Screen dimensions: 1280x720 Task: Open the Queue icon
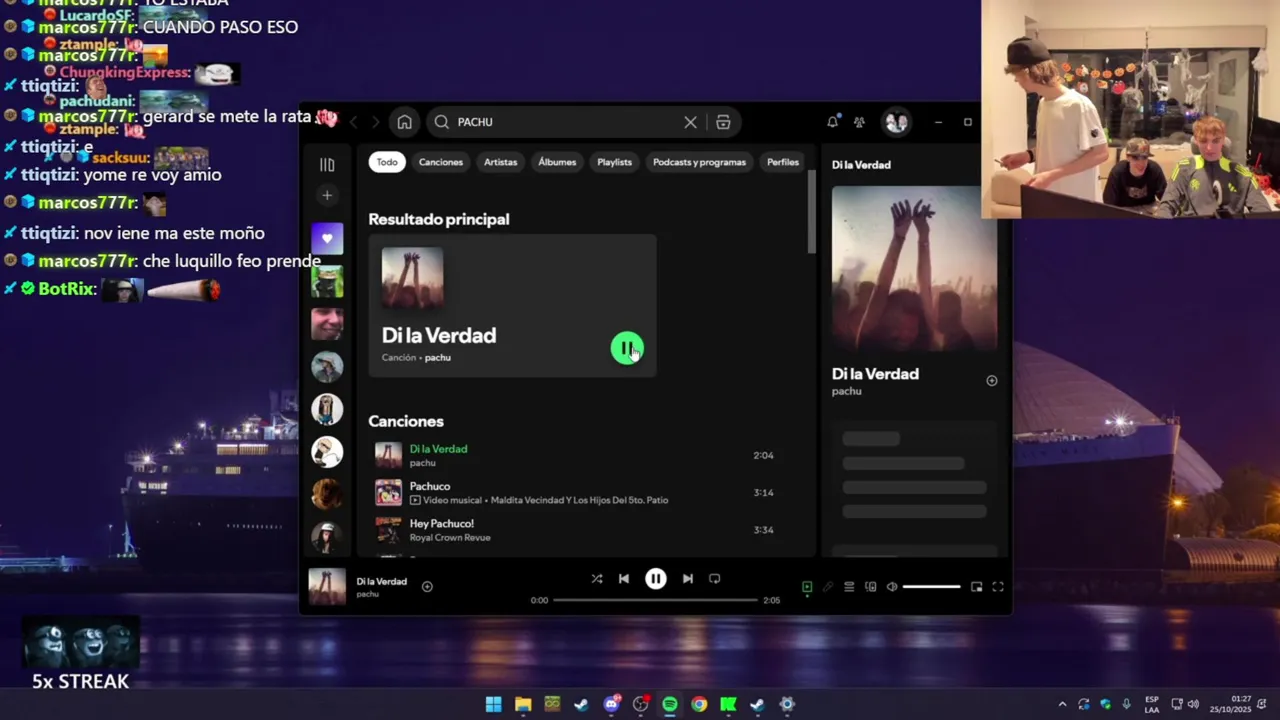point(849,587)
